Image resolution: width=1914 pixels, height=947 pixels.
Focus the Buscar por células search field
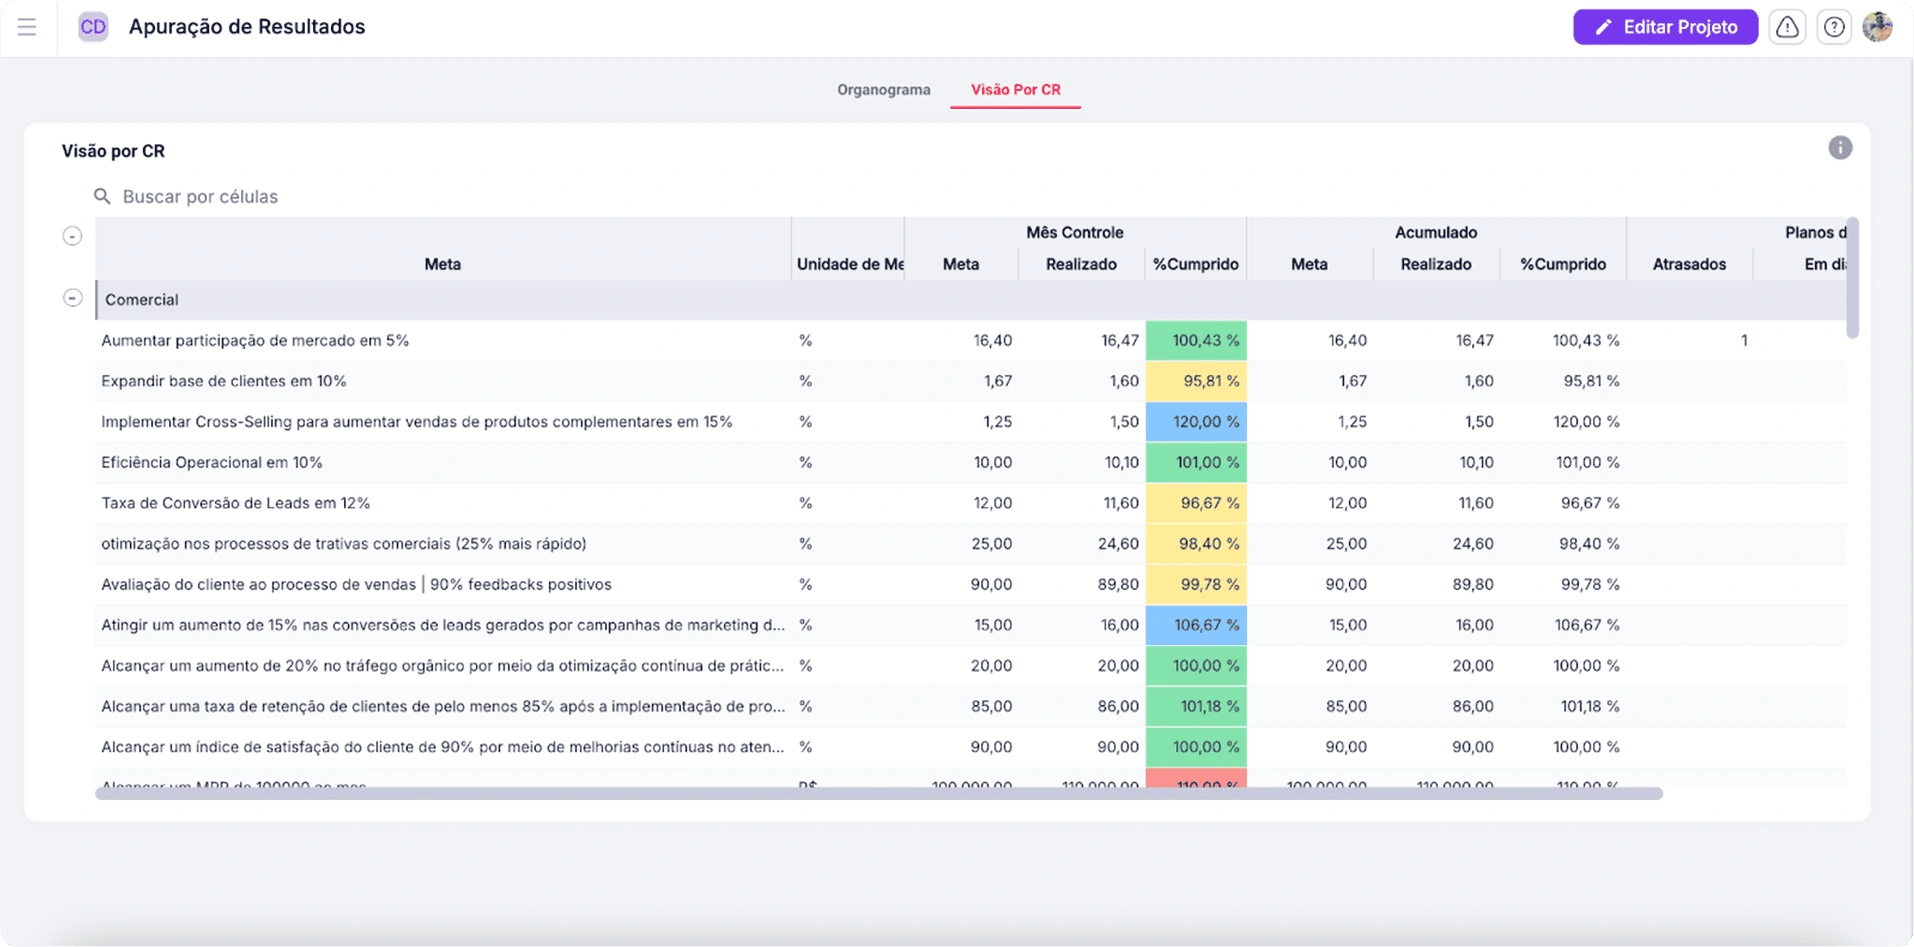pyautogui.click(x=200, y=197)
